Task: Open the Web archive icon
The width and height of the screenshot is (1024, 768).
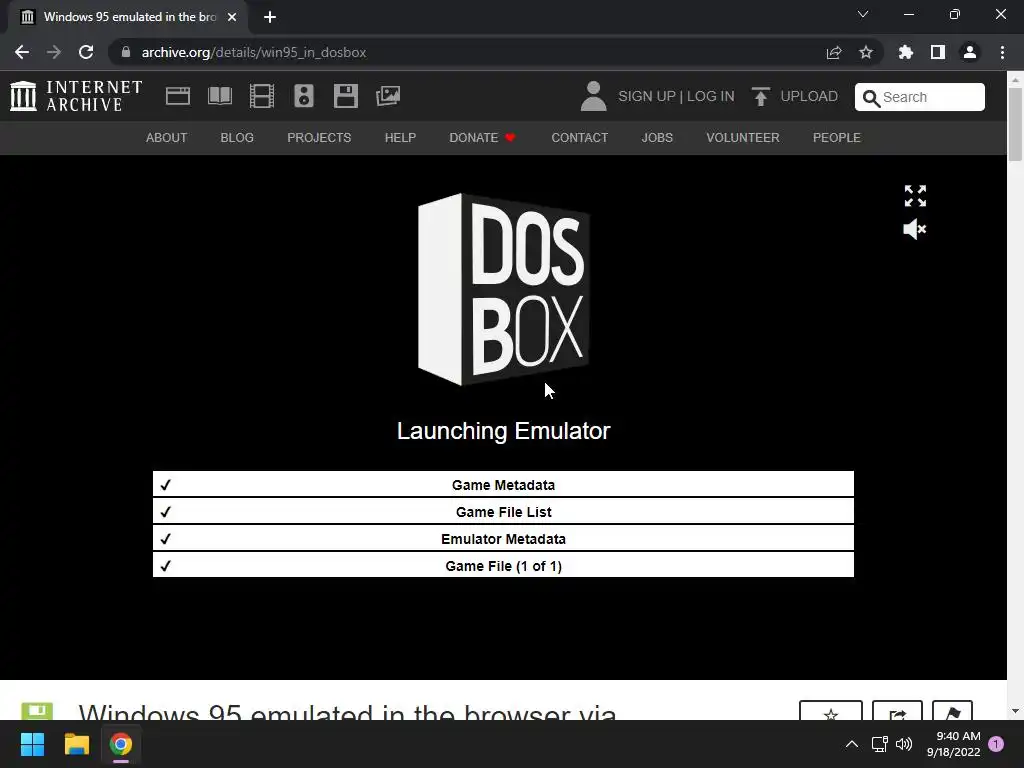Action: click(x=178, y=96)
